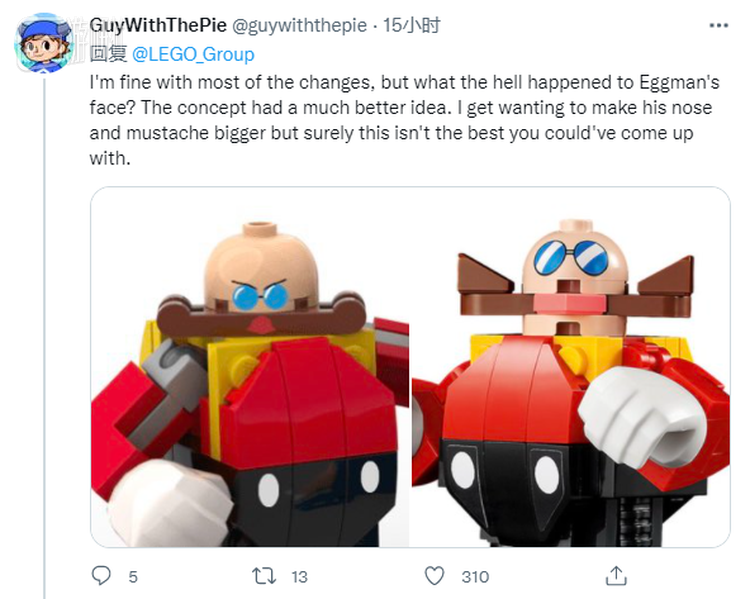Open the left Eggman concept image
The height and width of the screenshot is (599, 750).
[250, 366]
